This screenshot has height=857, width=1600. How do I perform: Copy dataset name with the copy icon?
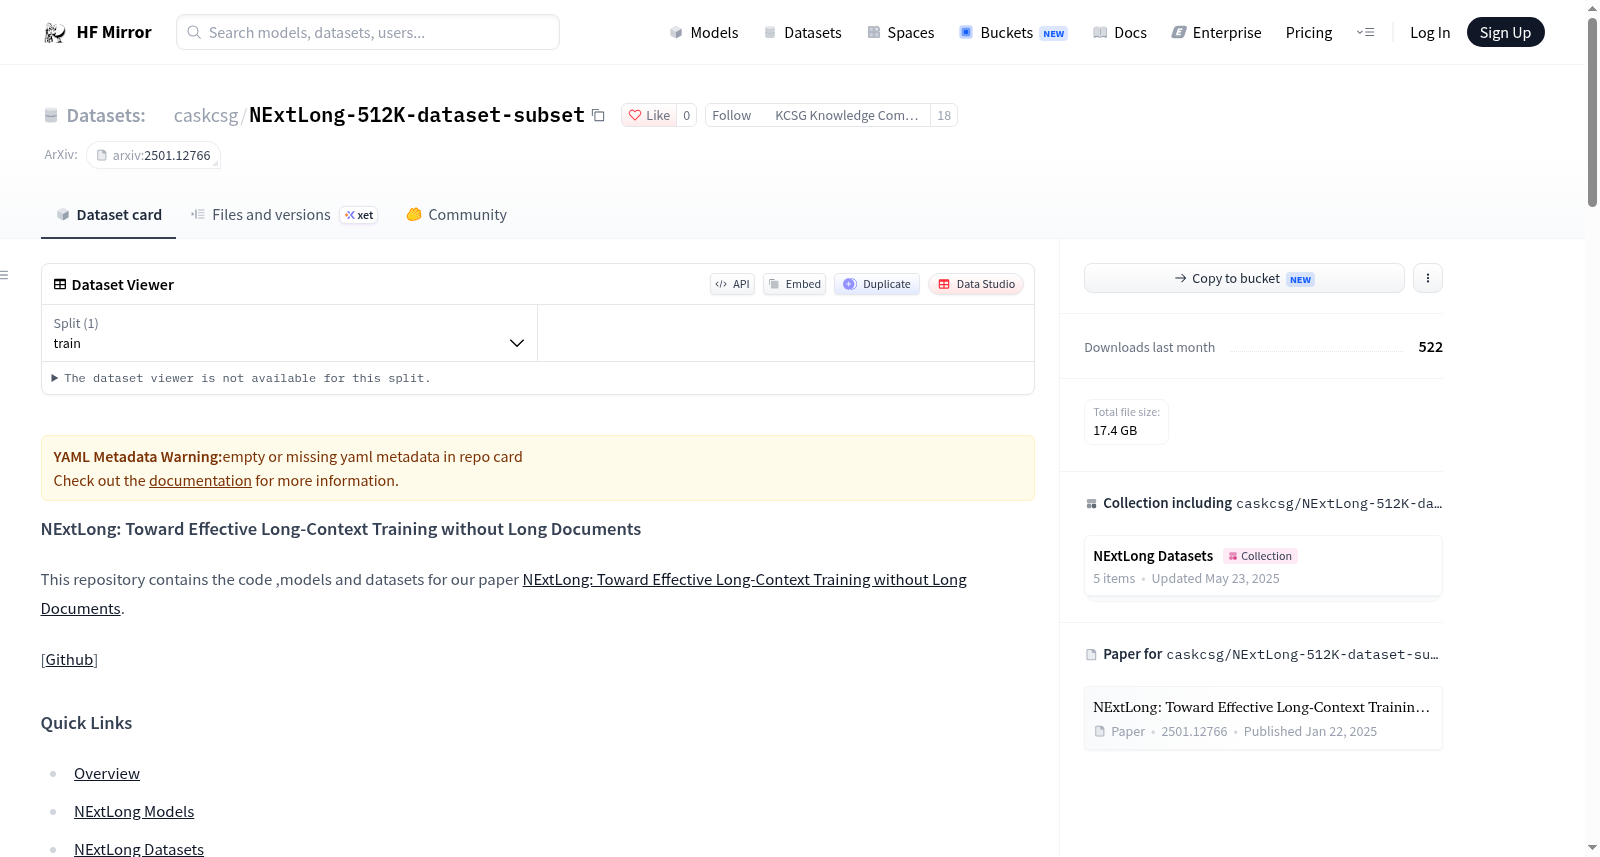[598, 115]
